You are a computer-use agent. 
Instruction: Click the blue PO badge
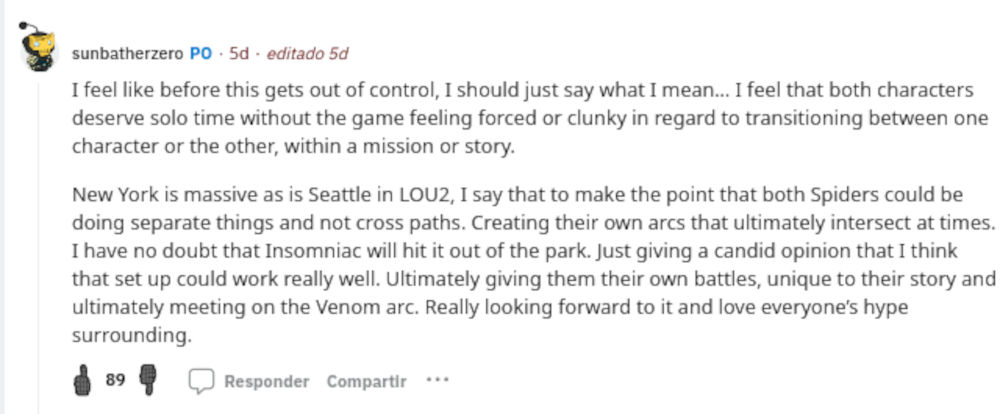pyautogui.click(x=200, y=52)
